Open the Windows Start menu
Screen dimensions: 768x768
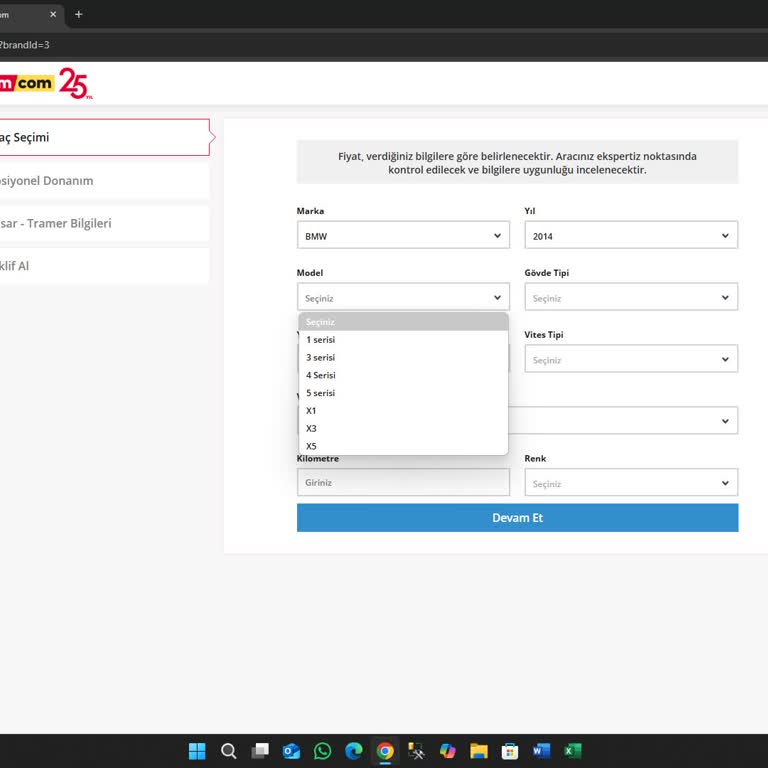click(197, 751)
